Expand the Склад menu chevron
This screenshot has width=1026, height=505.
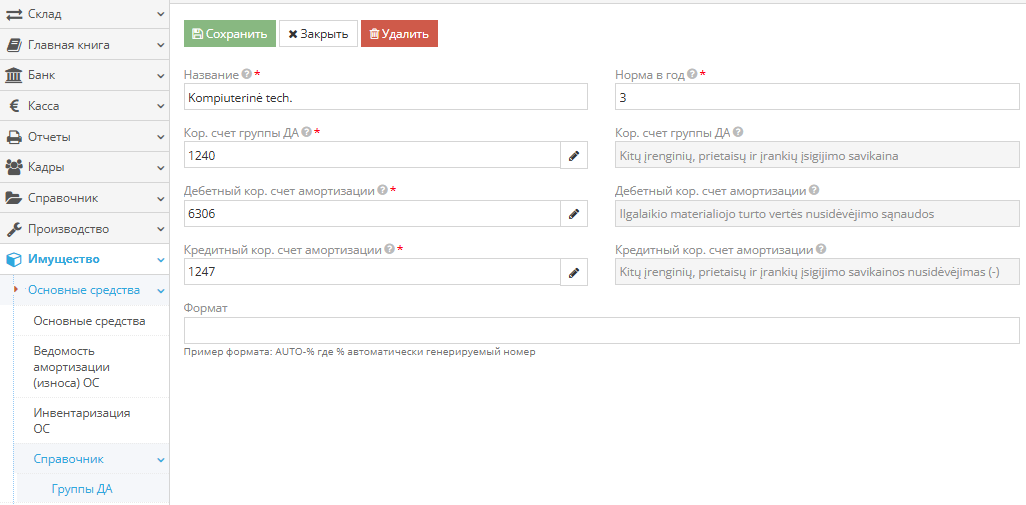[161, 14]
